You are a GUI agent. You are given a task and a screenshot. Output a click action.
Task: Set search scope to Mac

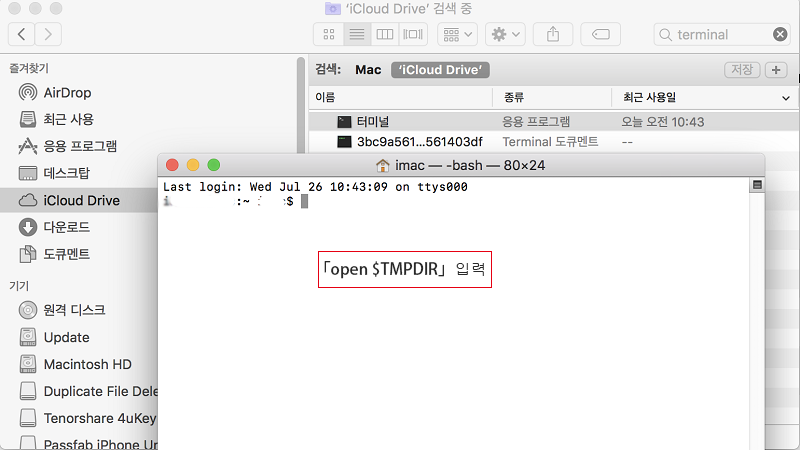point(368,70)
